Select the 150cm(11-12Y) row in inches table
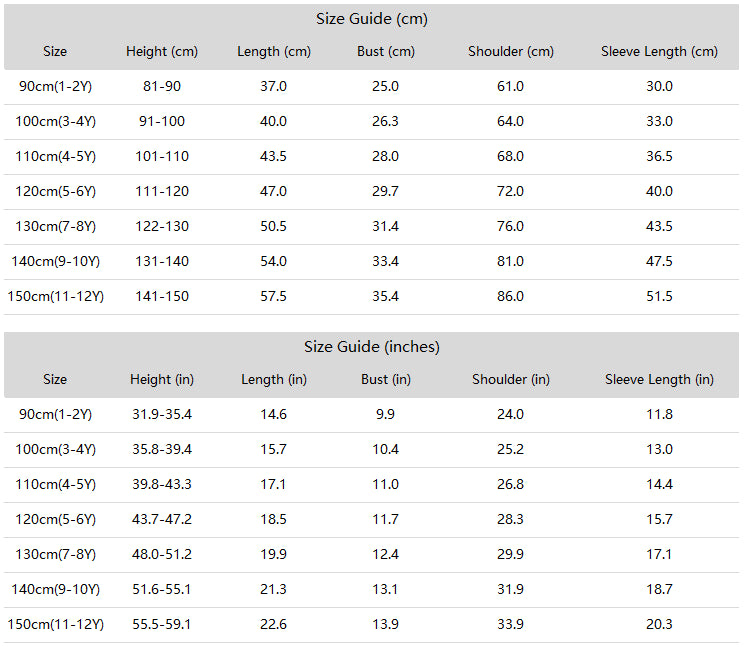750x652 pixels. pos(372,625)
